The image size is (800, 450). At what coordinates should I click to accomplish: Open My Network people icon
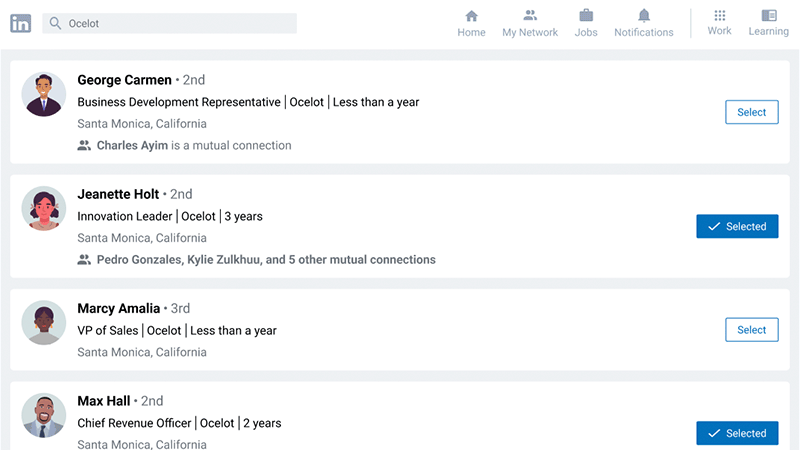click(x=530, y=15)
